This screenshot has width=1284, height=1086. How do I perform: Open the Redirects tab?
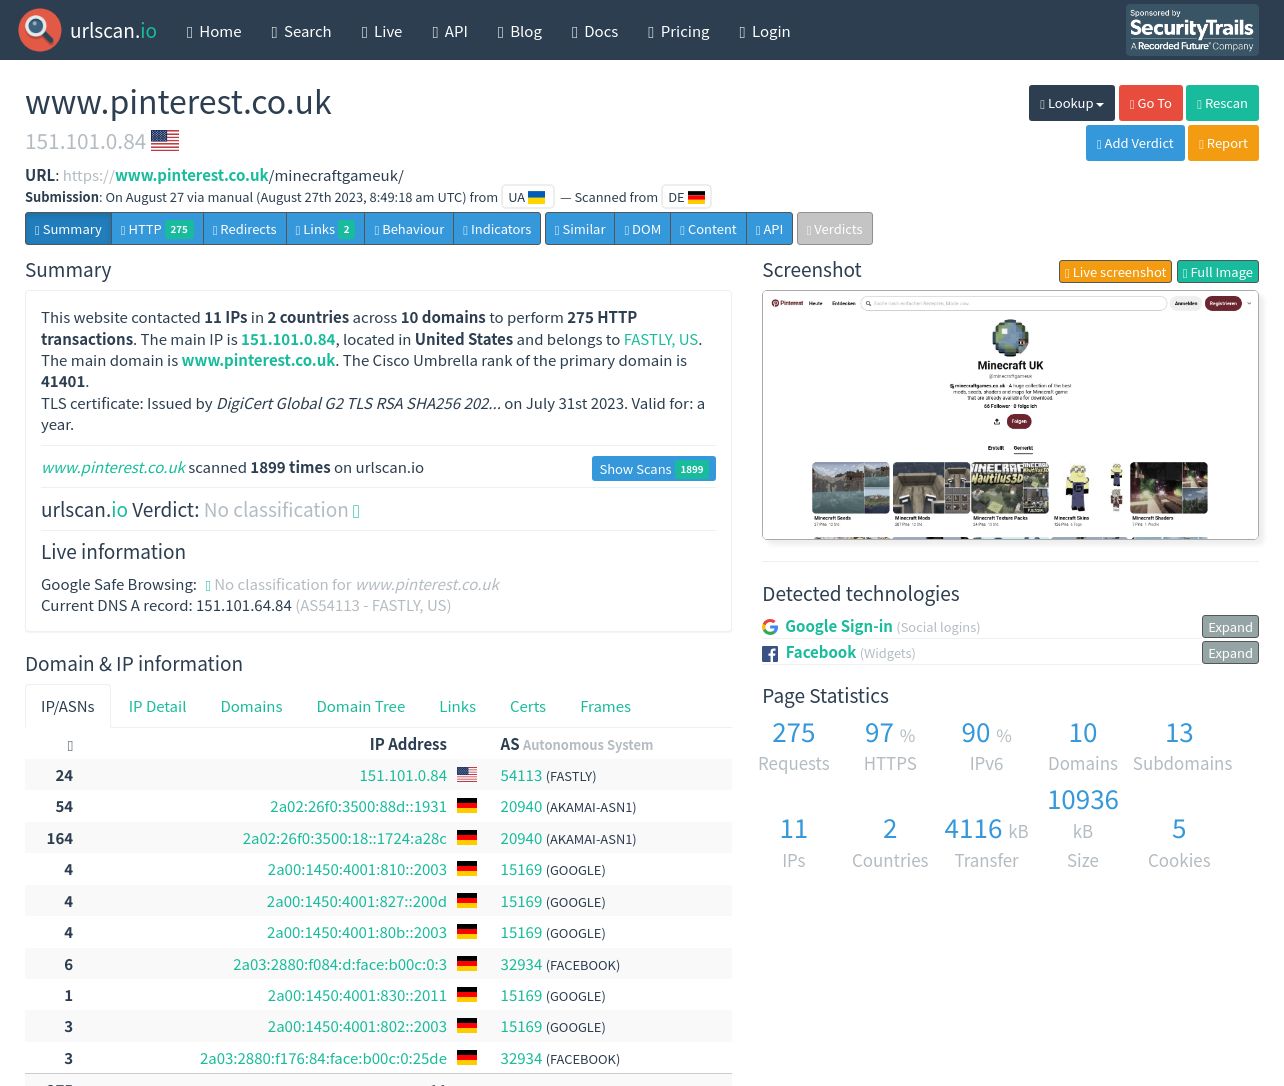point(245,229)
